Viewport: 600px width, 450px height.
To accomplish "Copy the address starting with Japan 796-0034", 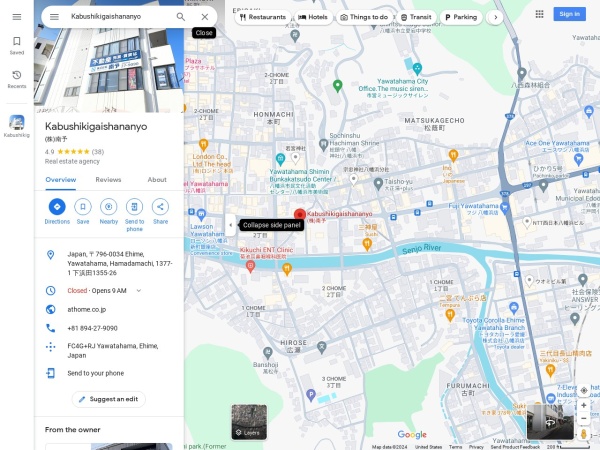I will [x=109, y=263].
